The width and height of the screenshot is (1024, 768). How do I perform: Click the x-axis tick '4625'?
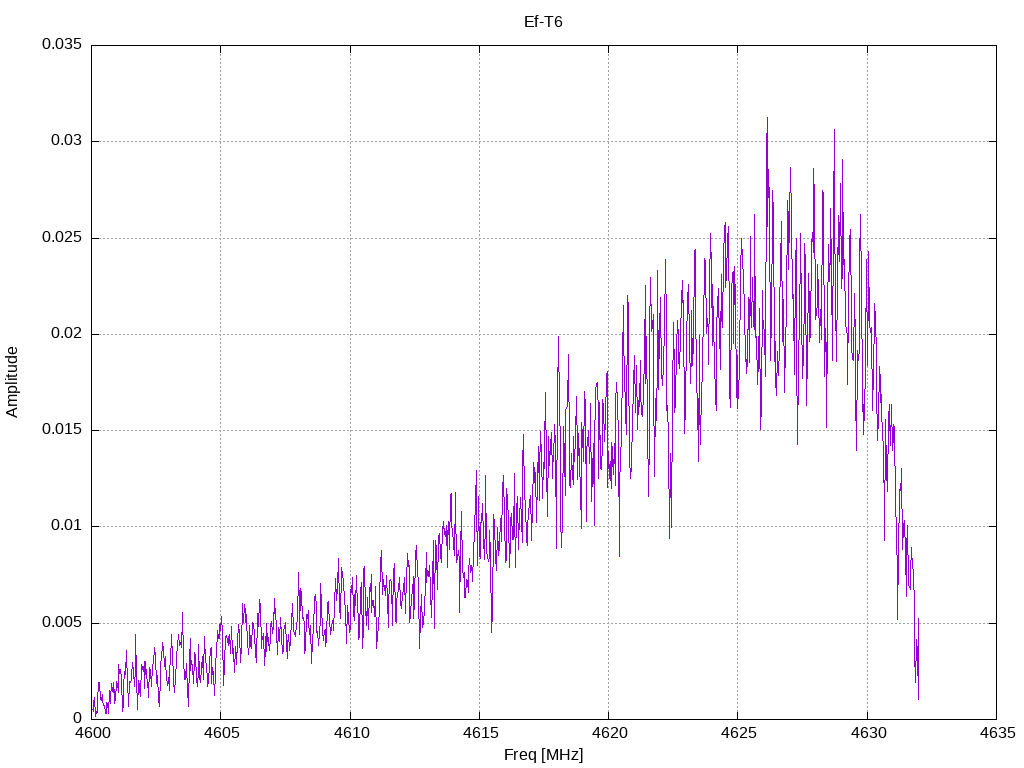pos(739,733)
